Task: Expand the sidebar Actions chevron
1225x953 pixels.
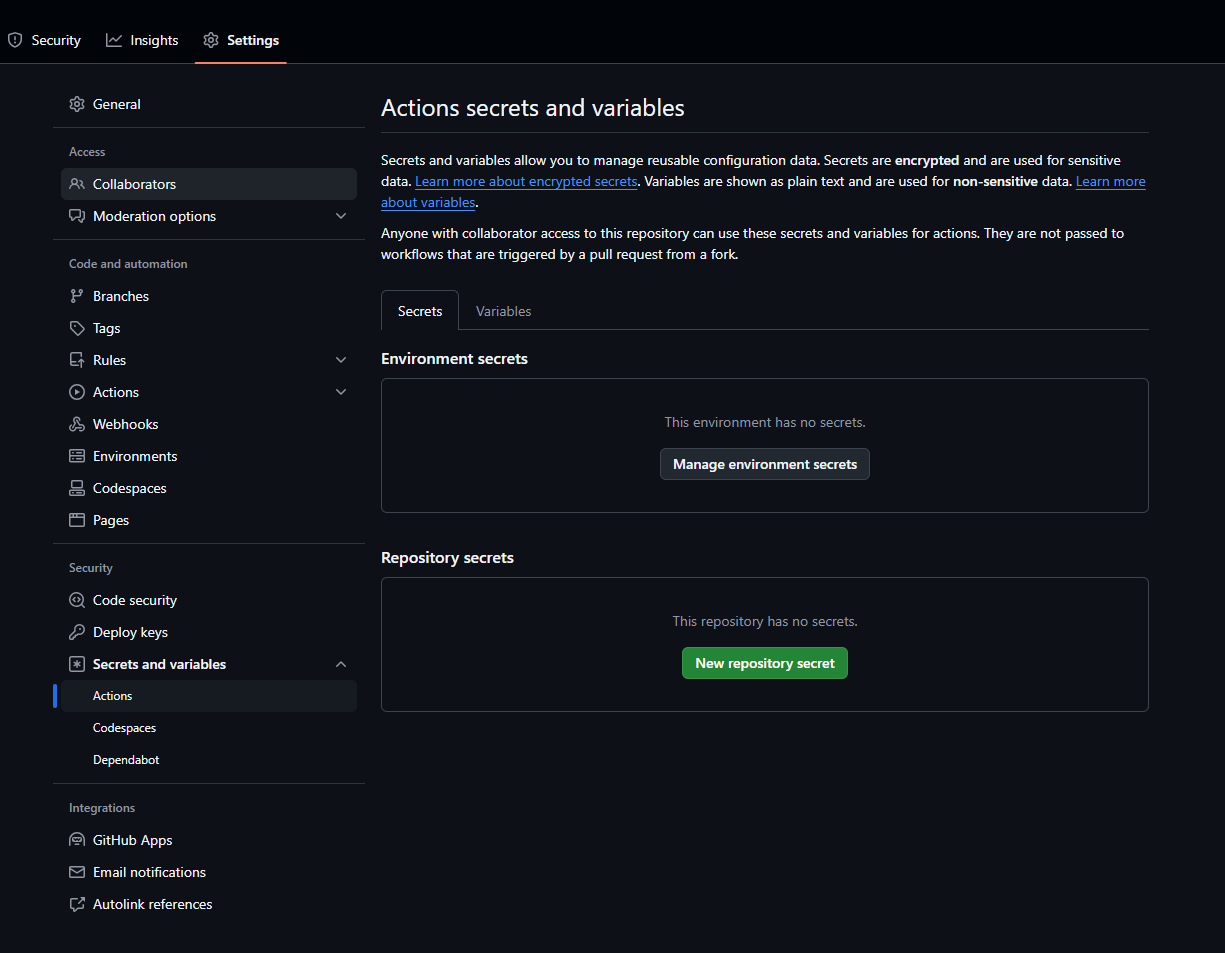Action: pyautogui.click(x=341, y=392)
